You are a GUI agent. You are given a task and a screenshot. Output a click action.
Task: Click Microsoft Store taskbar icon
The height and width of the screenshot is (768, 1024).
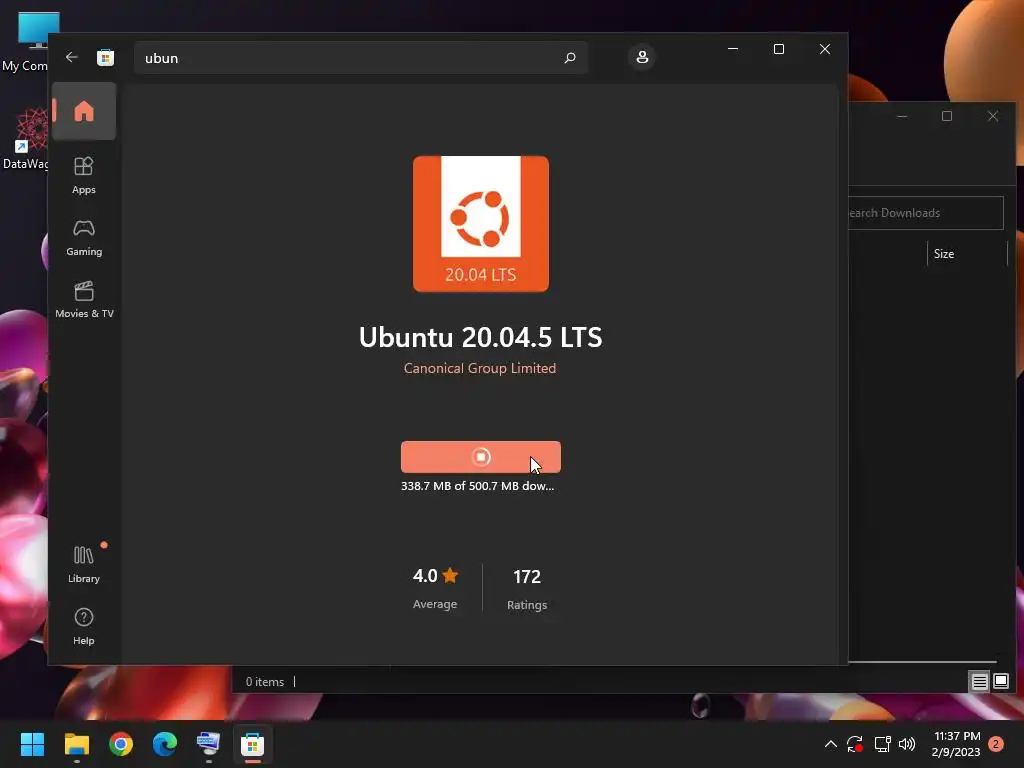(x=252, y=744)
